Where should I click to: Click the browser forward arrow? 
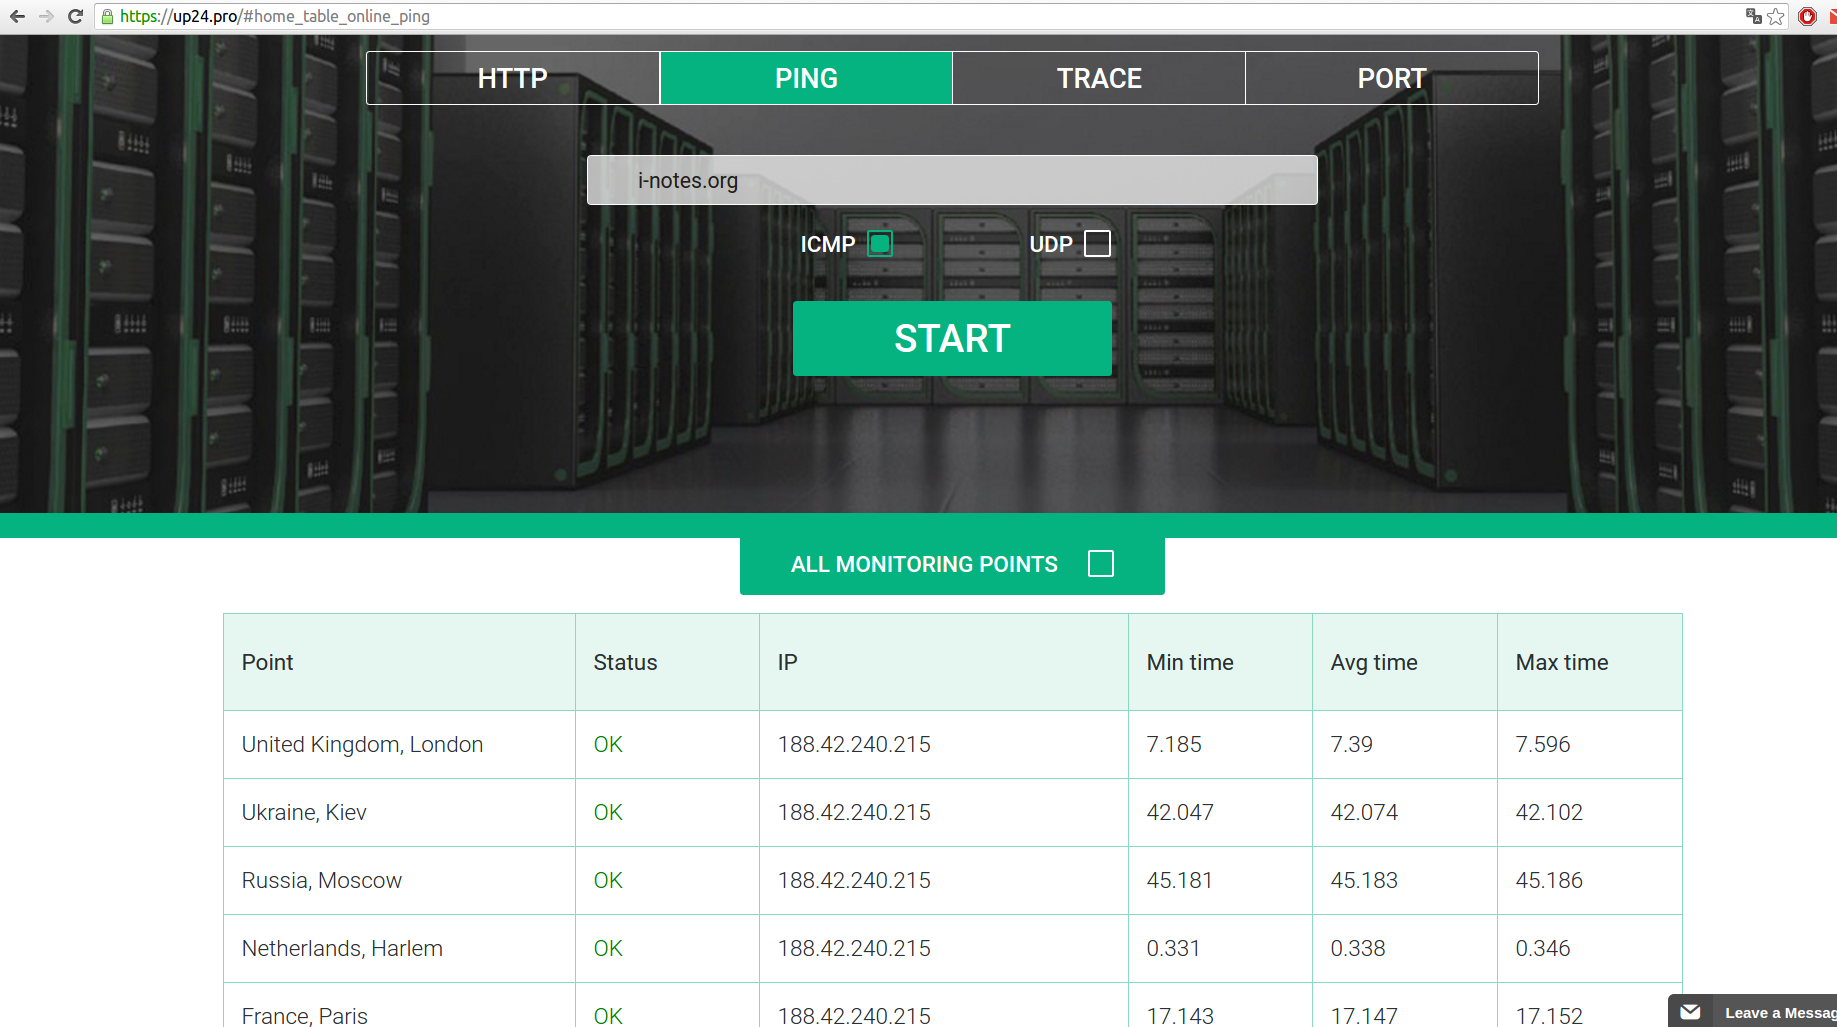pyautogui.click(x=46, y=16)
